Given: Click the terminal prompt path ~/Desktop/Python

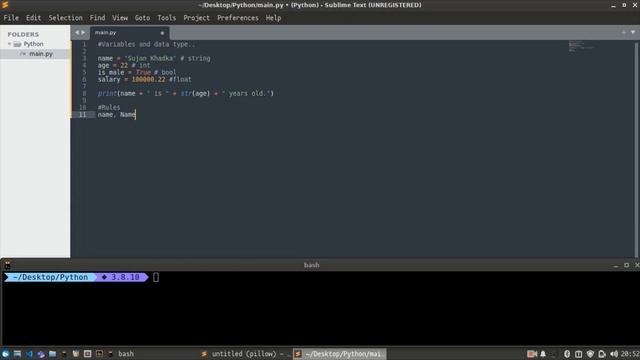Looking at the screenshot, I should (x=50, y=277).
